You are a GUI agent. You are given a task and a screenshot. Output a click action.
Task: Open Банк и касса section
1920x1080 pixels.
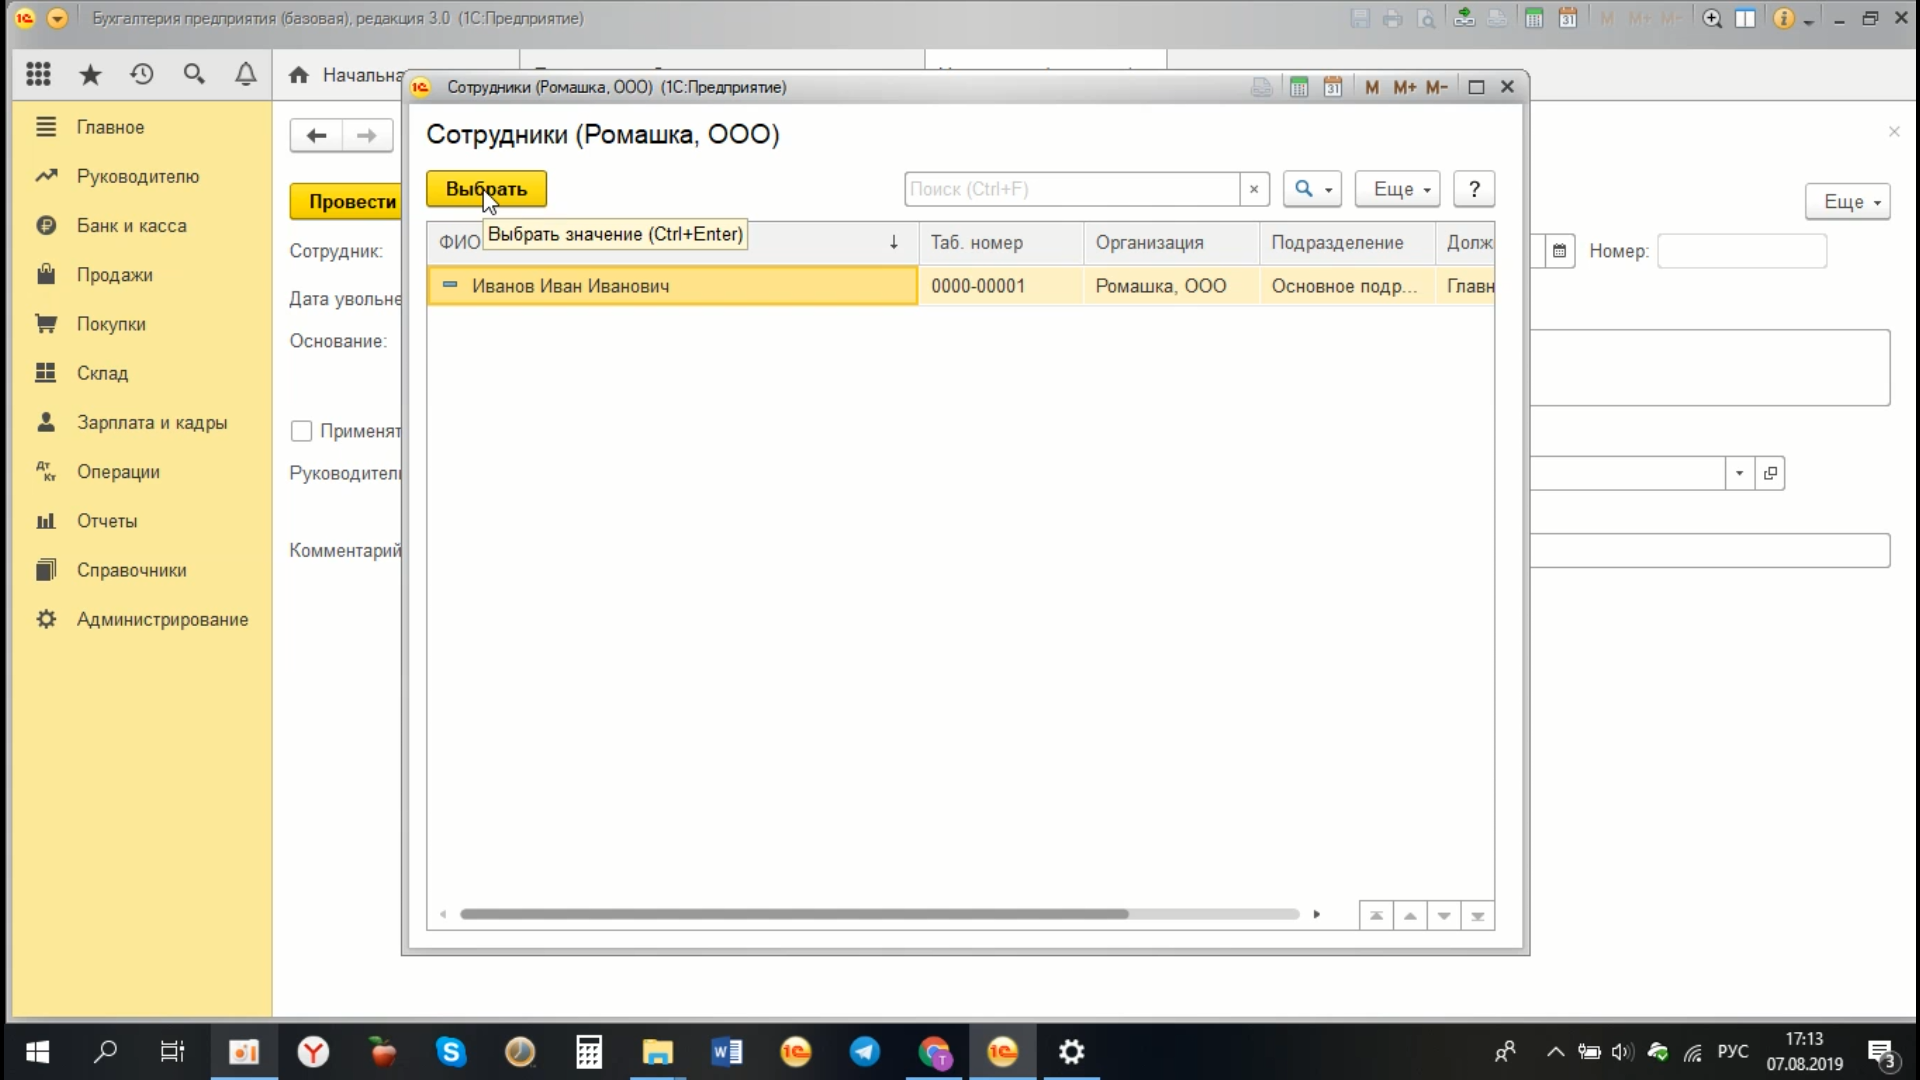132,226
